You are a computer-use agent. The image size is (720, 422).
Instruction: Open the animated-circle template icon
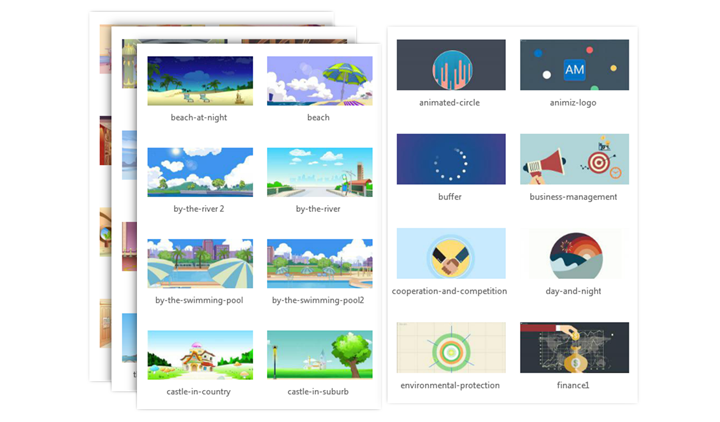click(x=451, y=65)
